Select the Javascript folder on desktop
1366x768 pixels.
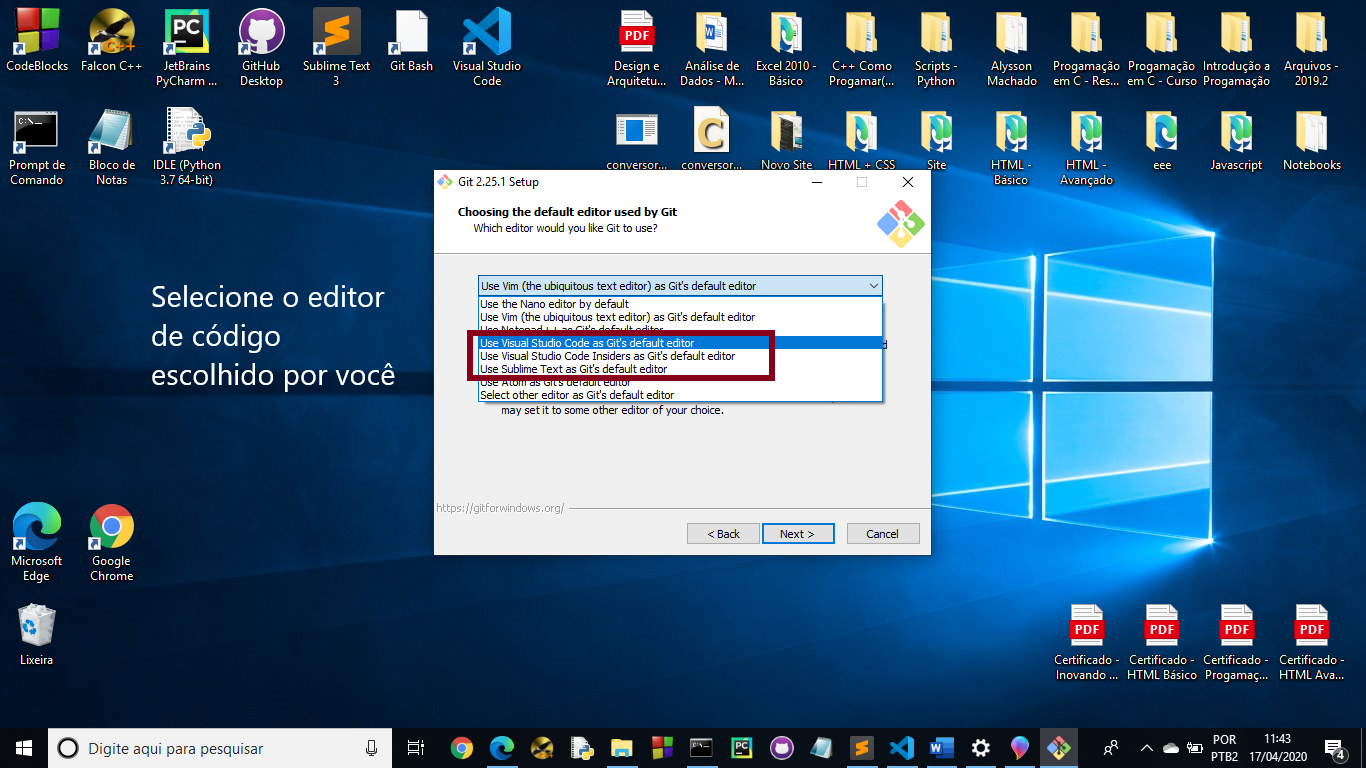click(x=1236, y=140)
